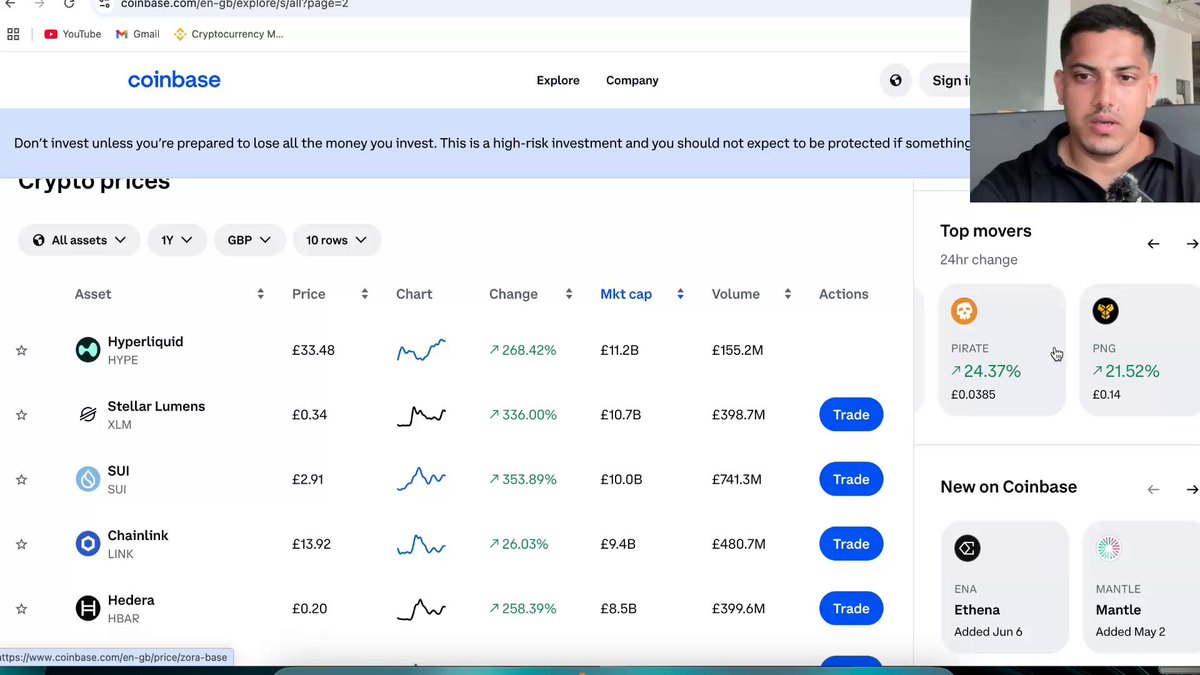This screenshot has width=1200, height=675.
Task: Click the SUI price chart
Action: [x=421, y=480]
